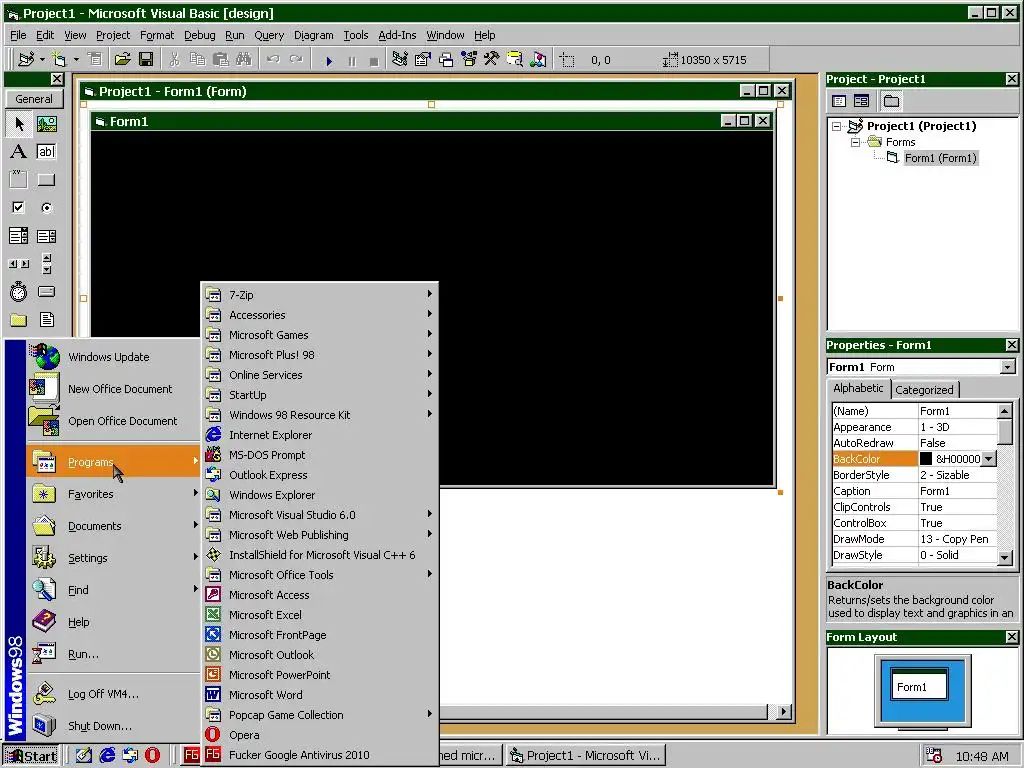The image size is (1024, 768).
Task: Select the DirListBox folder tool in toolbox
Action: point(19,319)
